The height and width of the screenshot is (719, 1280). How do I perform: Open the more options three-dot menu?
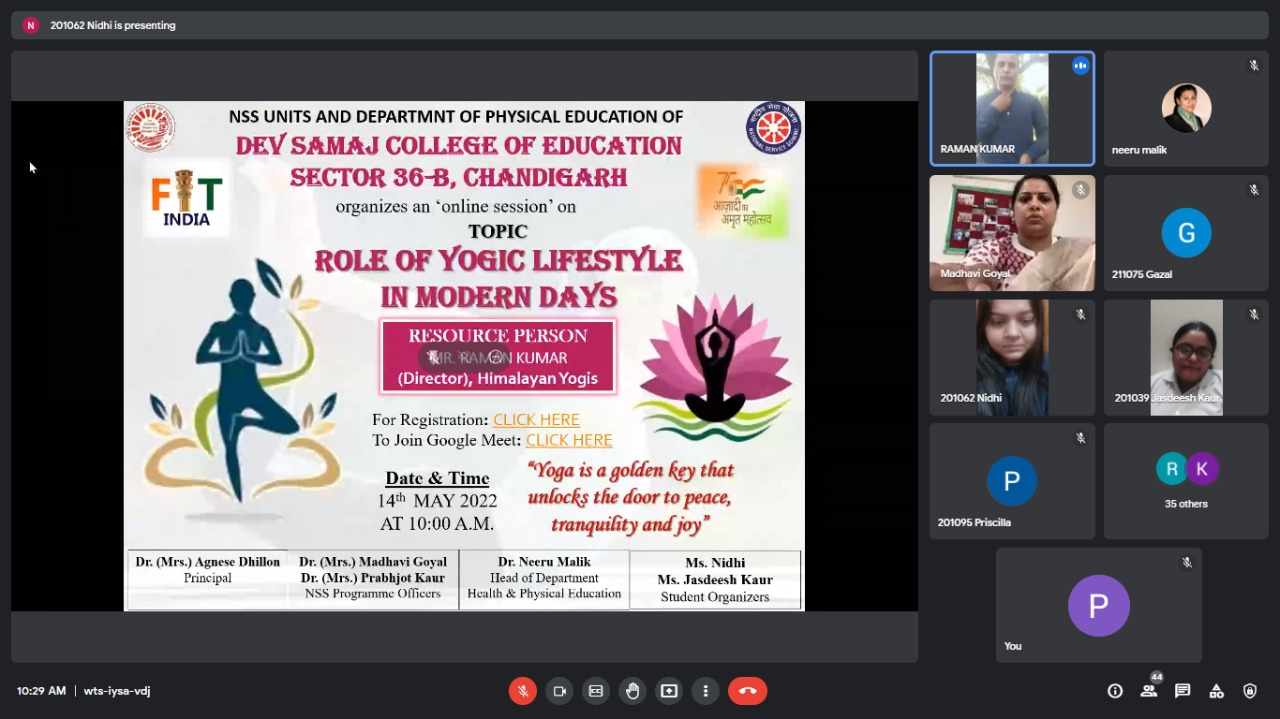[705, 691]
